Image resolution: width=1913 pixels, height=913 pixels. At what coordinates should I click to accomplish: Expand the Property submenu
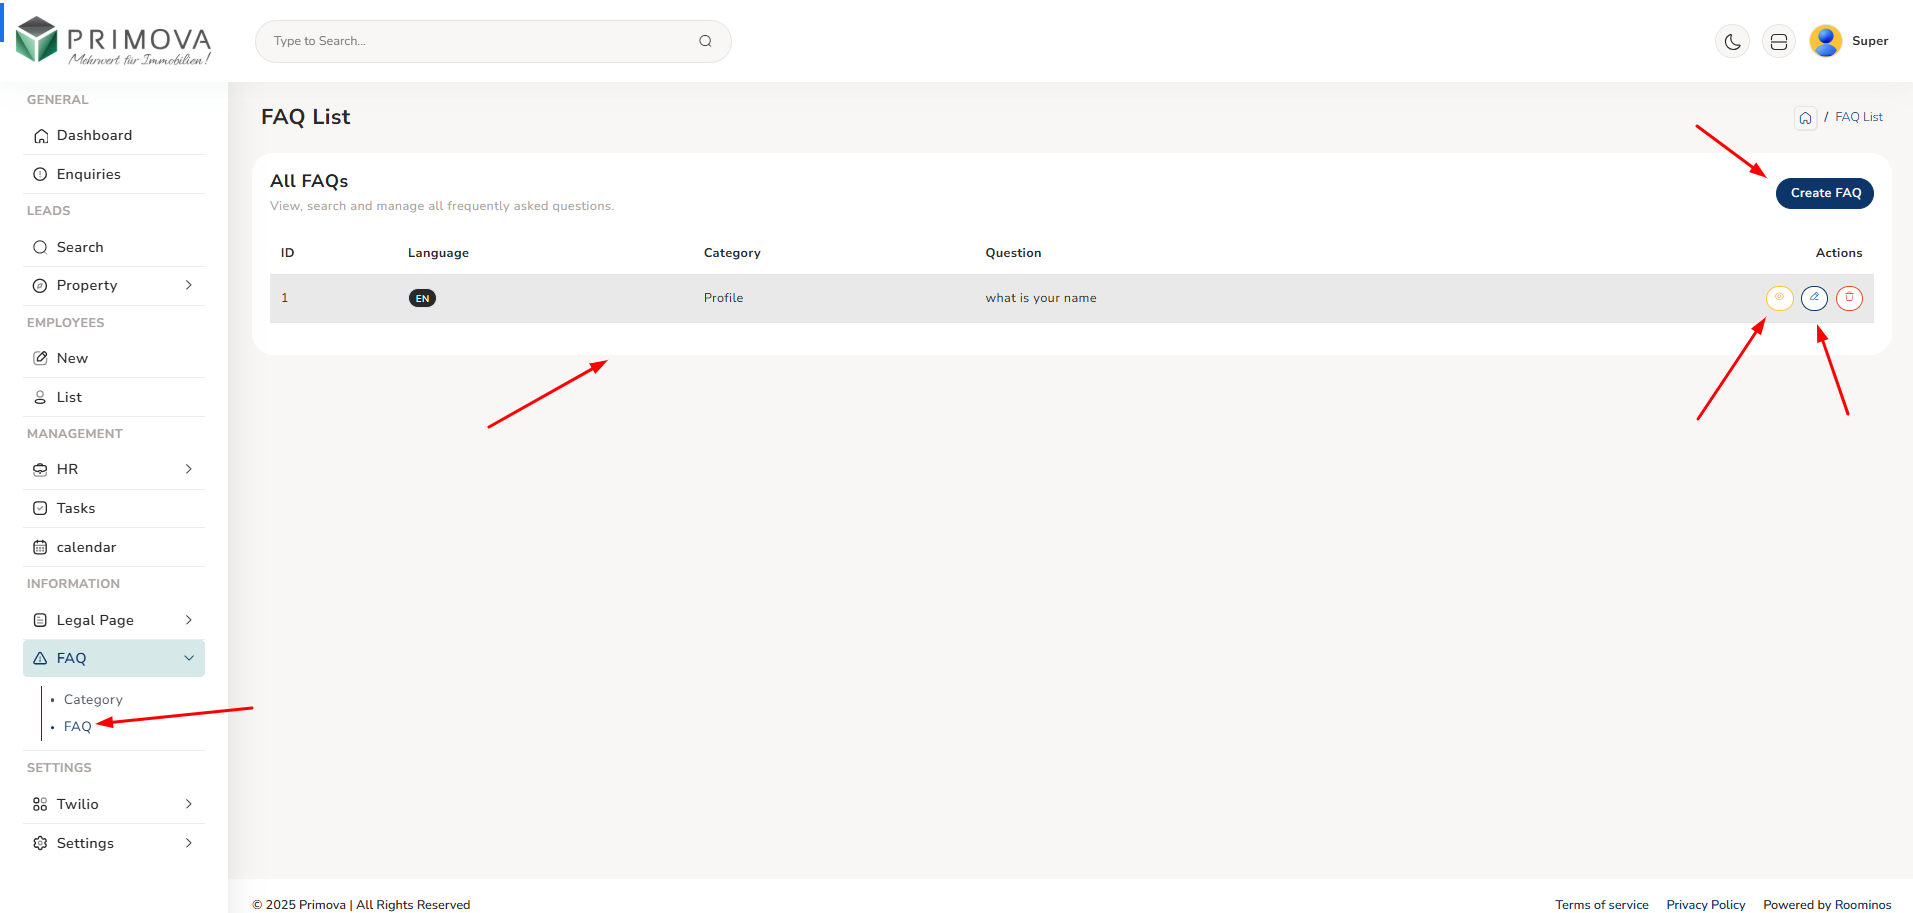[x=113, y=286]
